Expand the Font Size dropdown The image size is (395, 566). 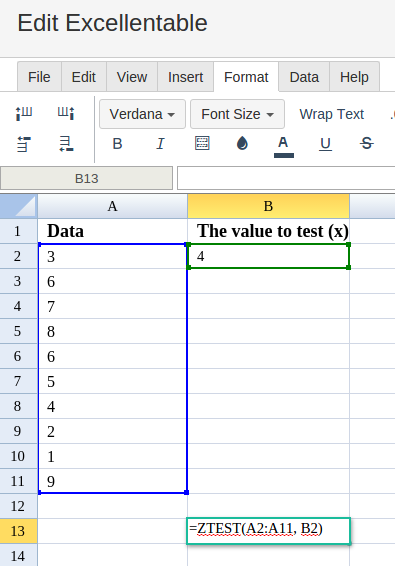[237, 114]
